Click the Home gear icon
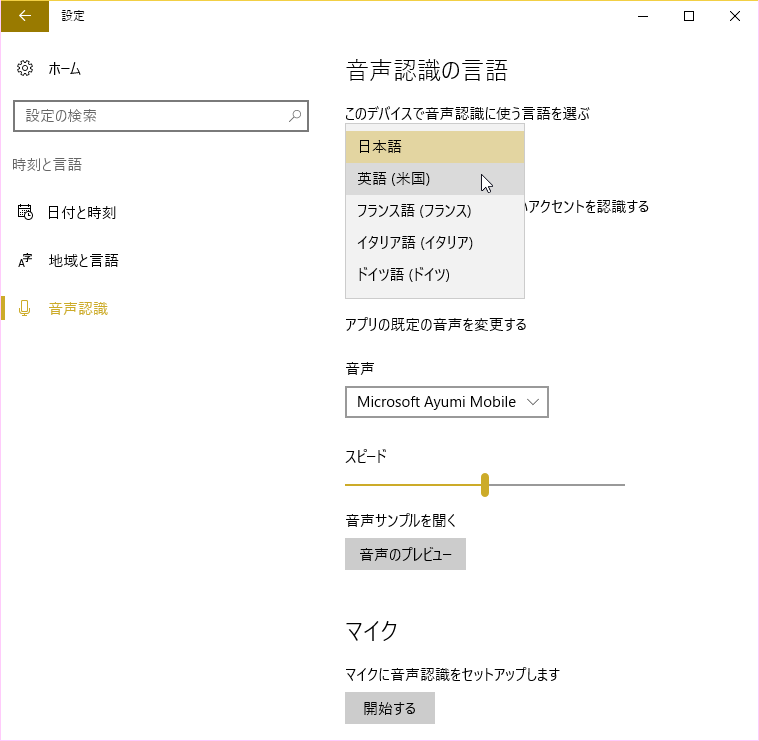759x741 pixels. (26, 69)
